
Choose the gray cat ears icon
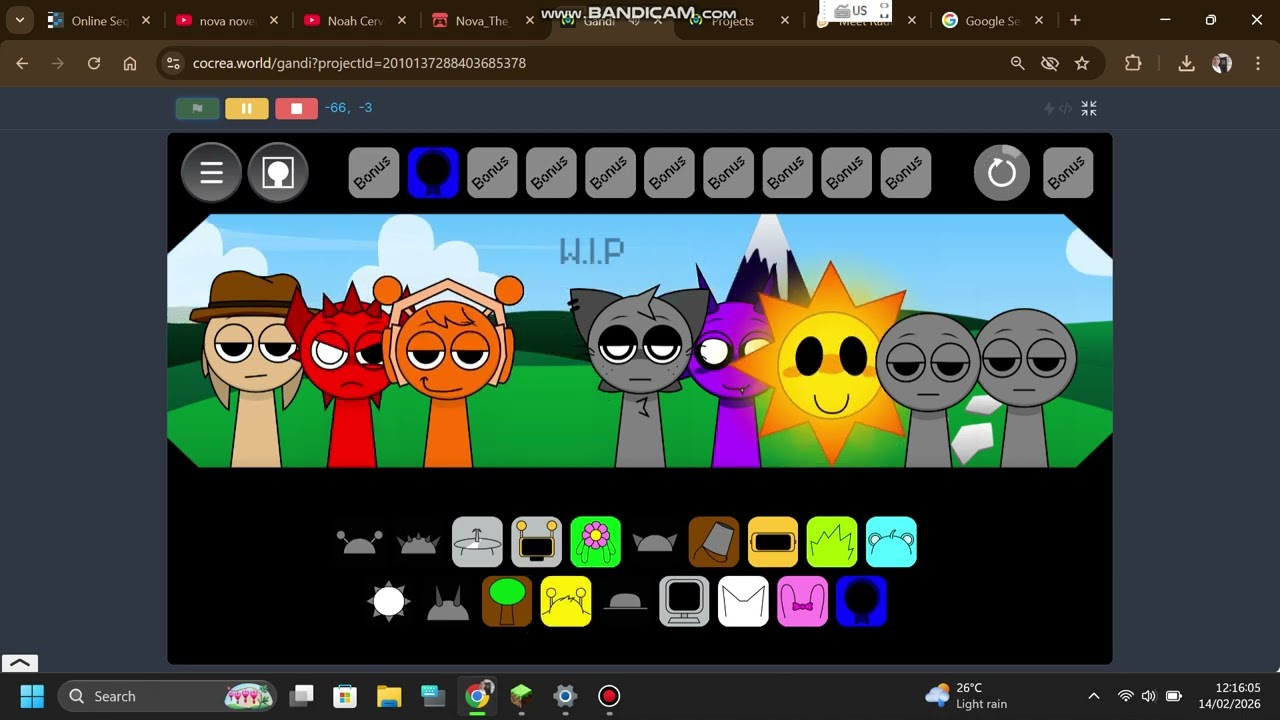[x=654, y=543]
